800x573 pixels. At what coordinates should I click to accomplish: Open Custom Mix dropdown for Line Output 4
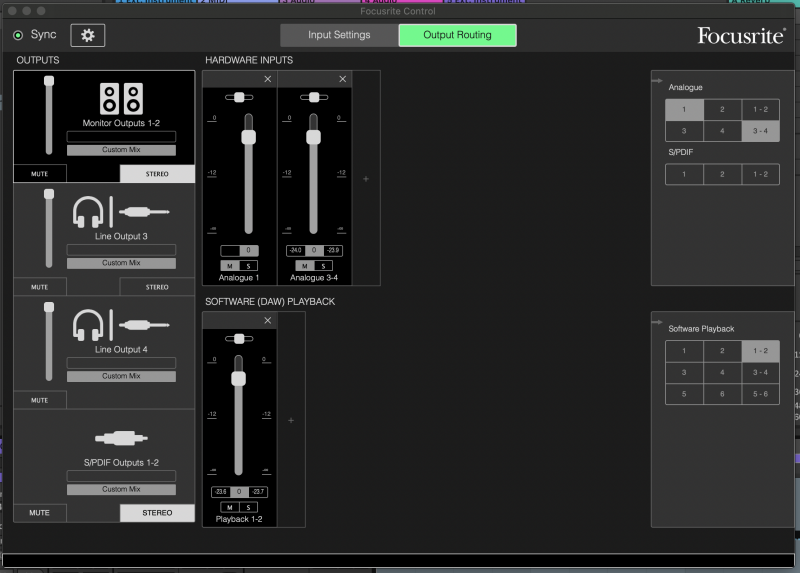click(x=121, y=377)
